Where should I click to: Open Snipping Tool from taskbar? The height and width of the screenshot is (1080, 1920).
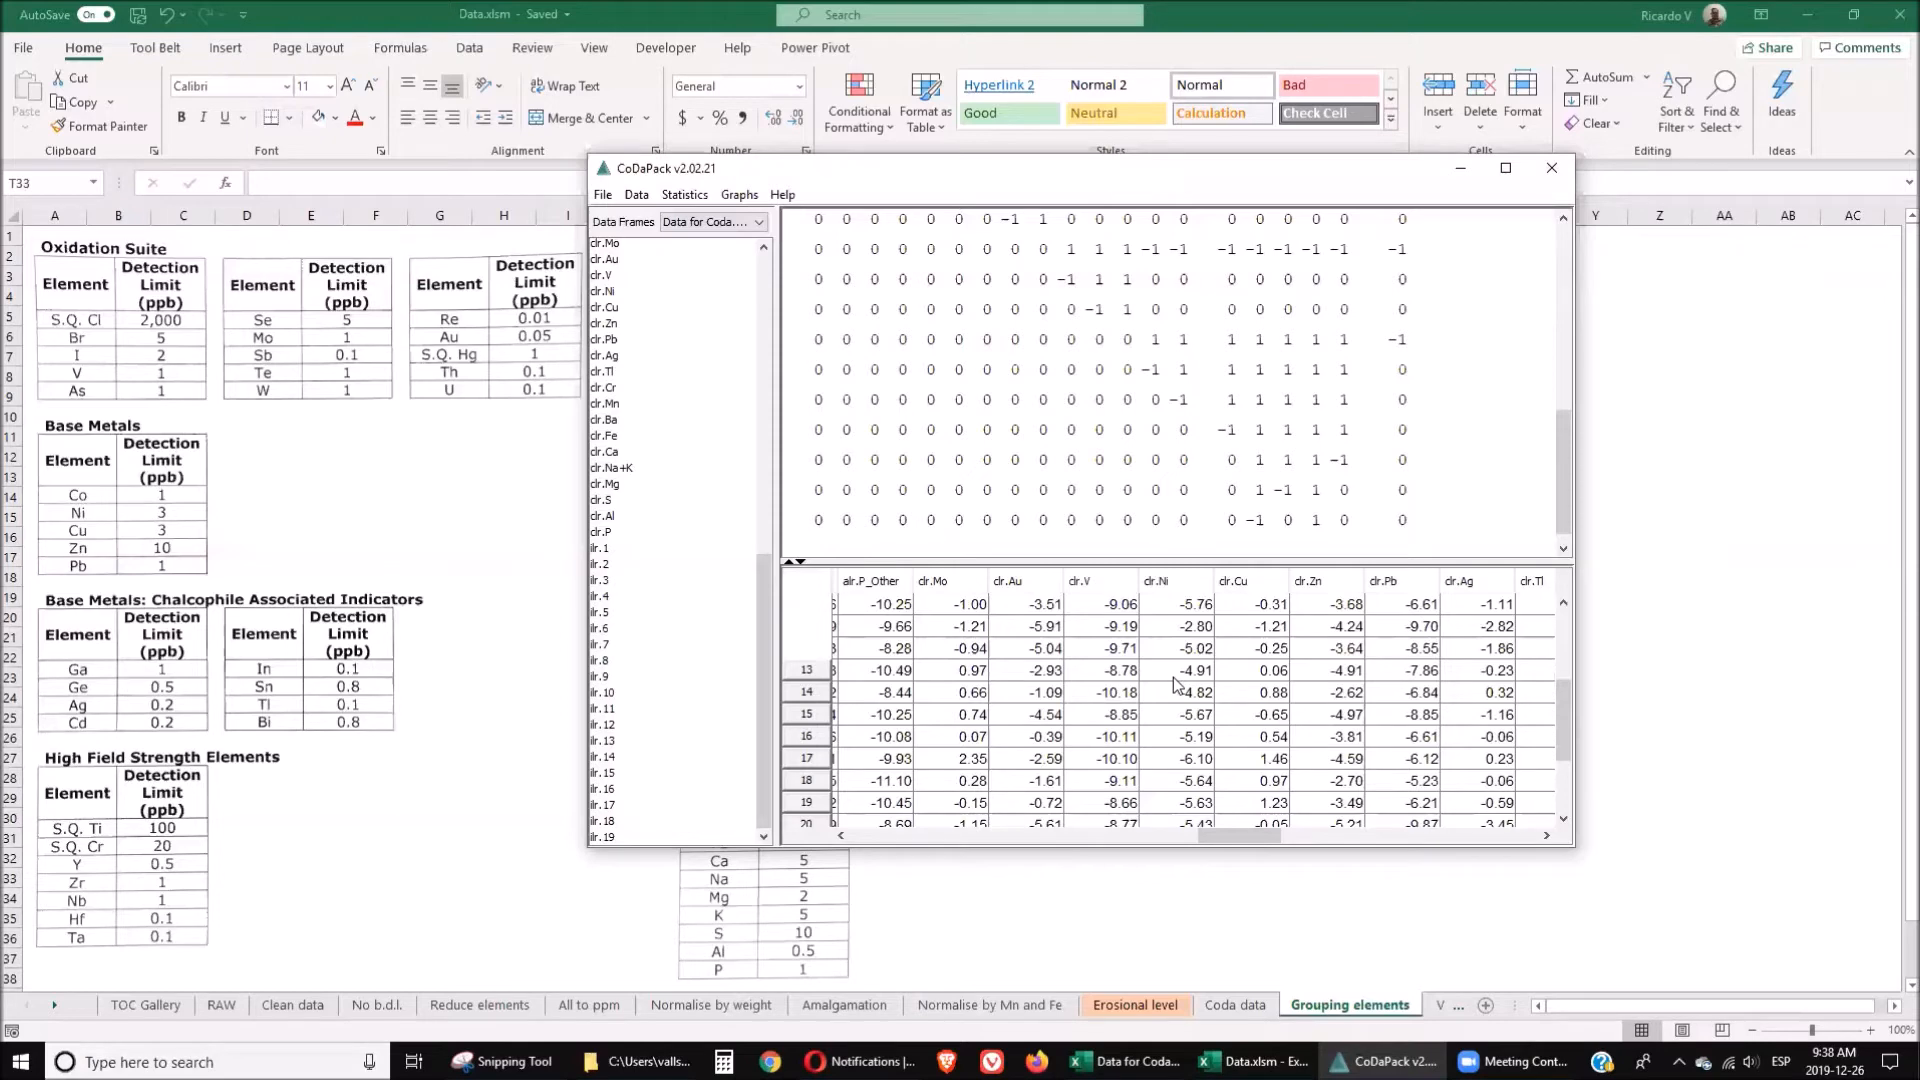point(502,1062)
